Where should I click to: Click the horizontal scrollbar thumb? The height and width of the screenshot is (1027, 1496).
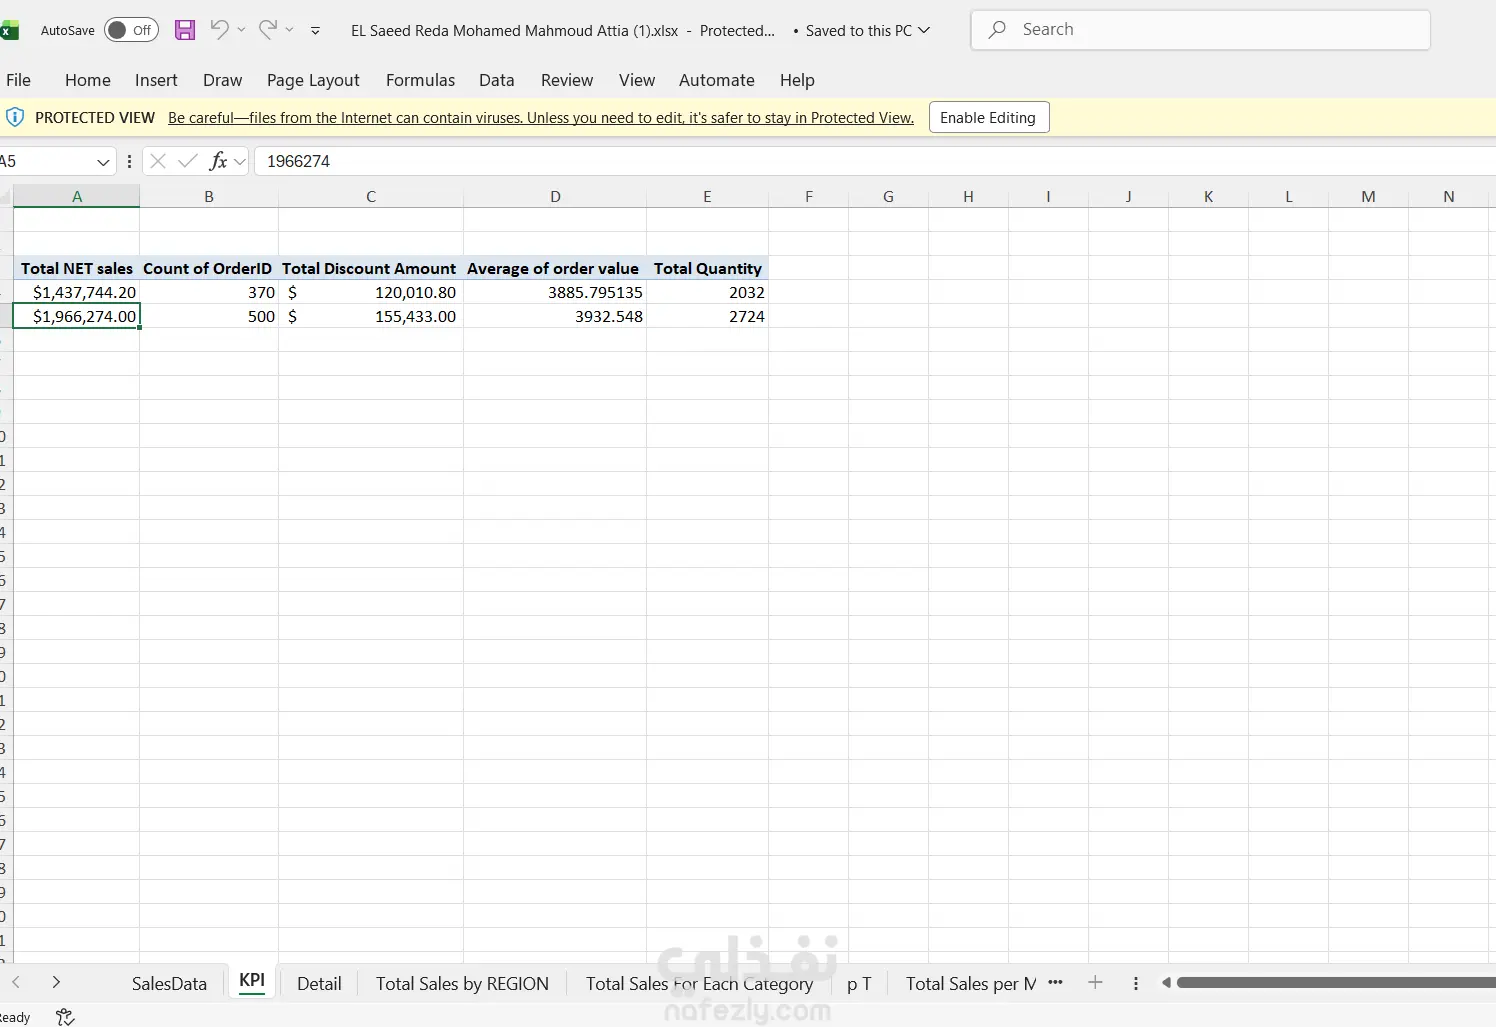coord(1336,983)
